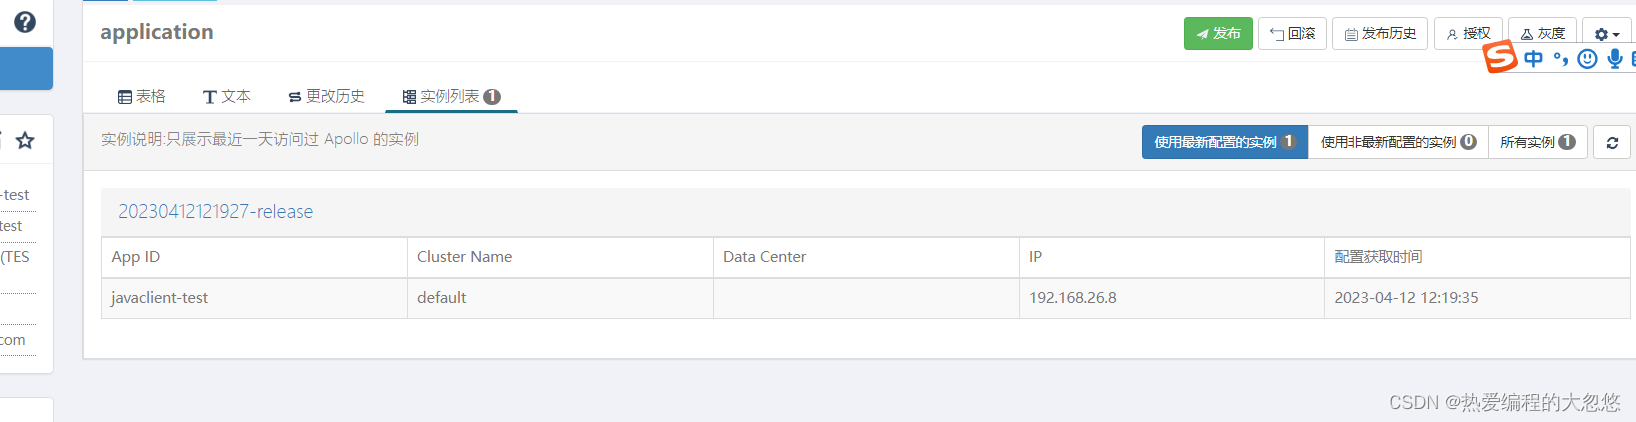This screenshot has height=422, width=1636.
Task: Show instances using non-latest configuration
Action: point(1398,142)
